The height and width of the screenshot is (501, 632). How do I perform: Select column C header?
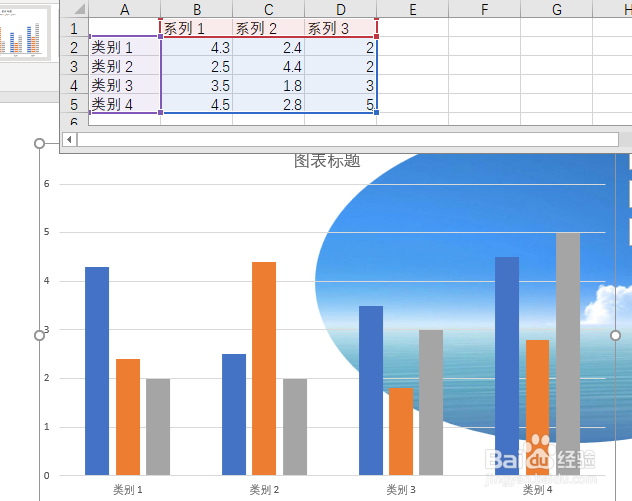pos(268,8)
